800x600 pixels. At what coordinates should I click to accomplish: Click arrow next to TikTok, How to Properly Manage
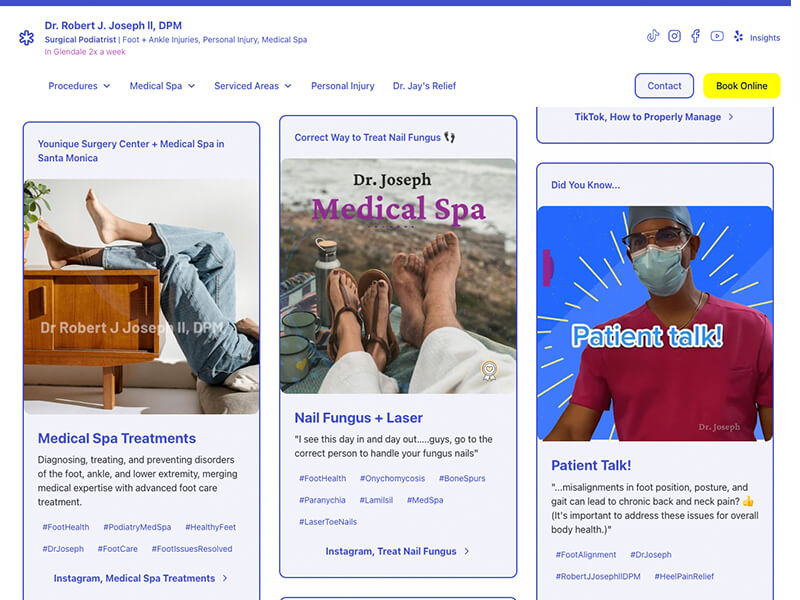coord(731,117)
